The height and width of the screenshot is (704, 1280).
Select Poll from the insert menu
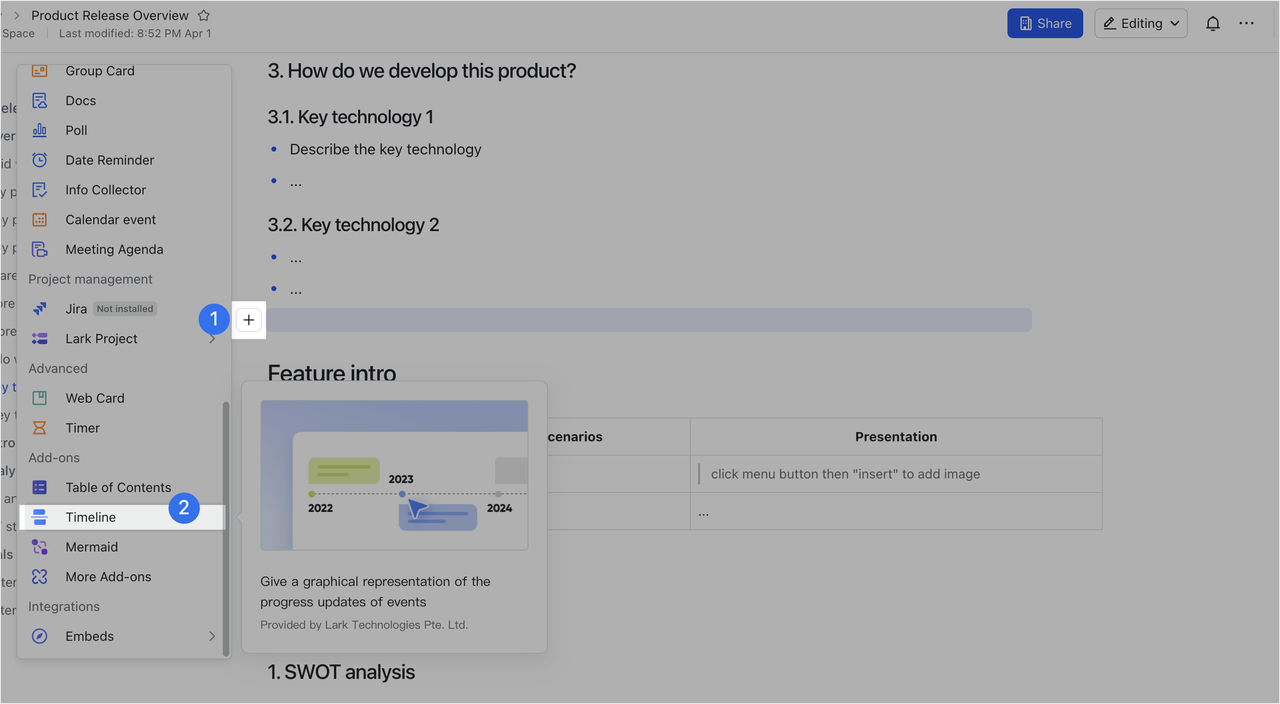point(124,130)
